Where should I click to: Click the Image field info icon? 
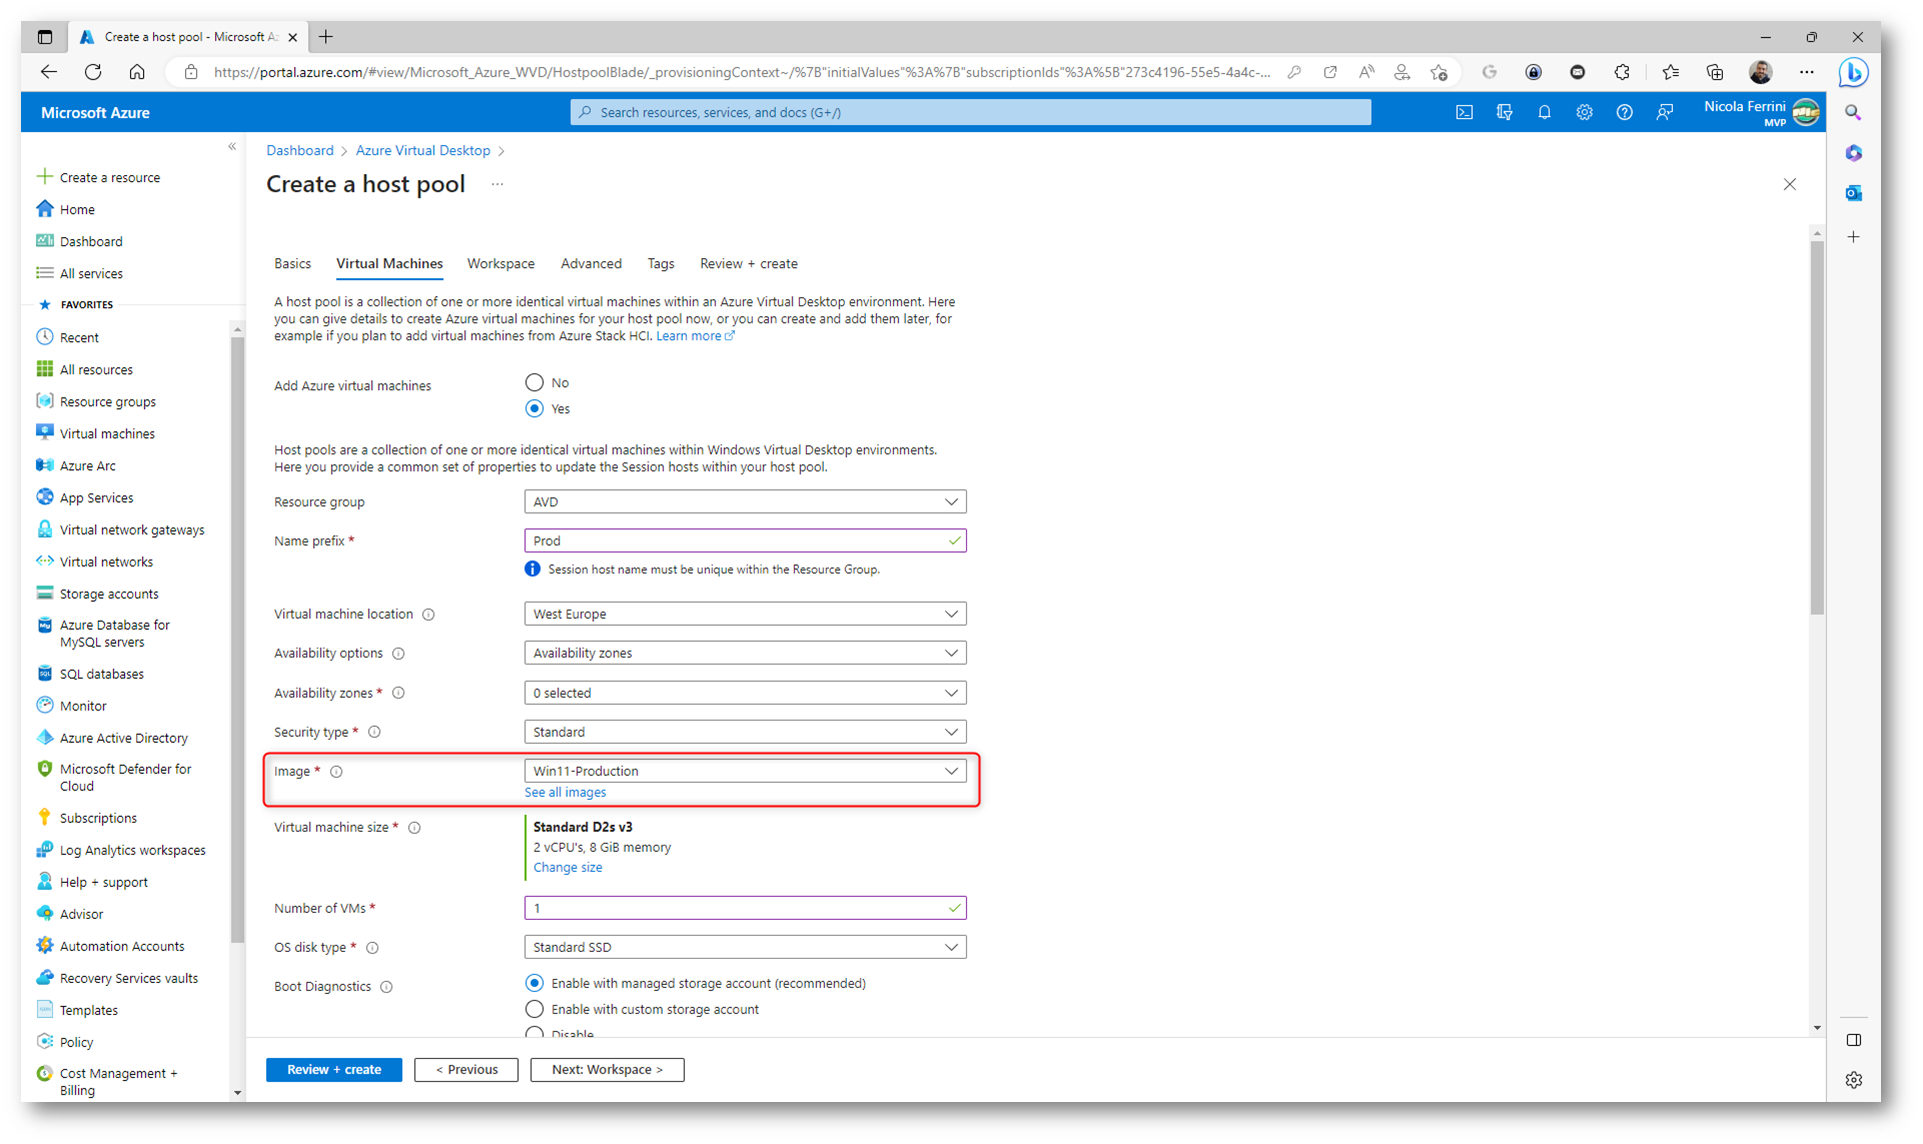pyautogui.click(x=337, y=772)
